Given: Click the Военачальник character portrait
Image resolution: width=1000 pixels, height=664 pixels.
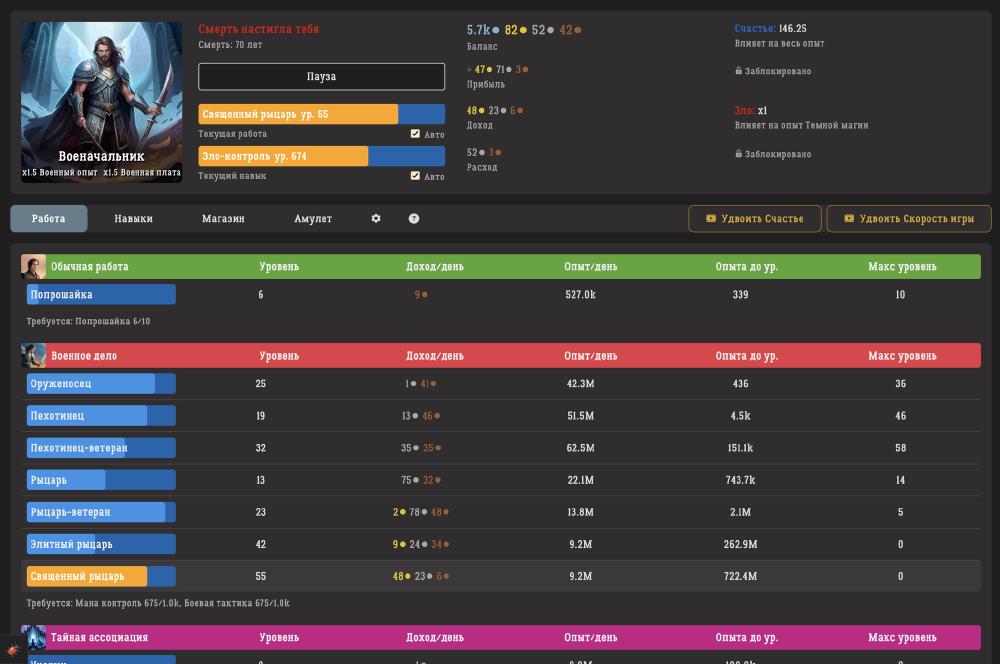Looking at the screenshot, I should pos(102,102).
